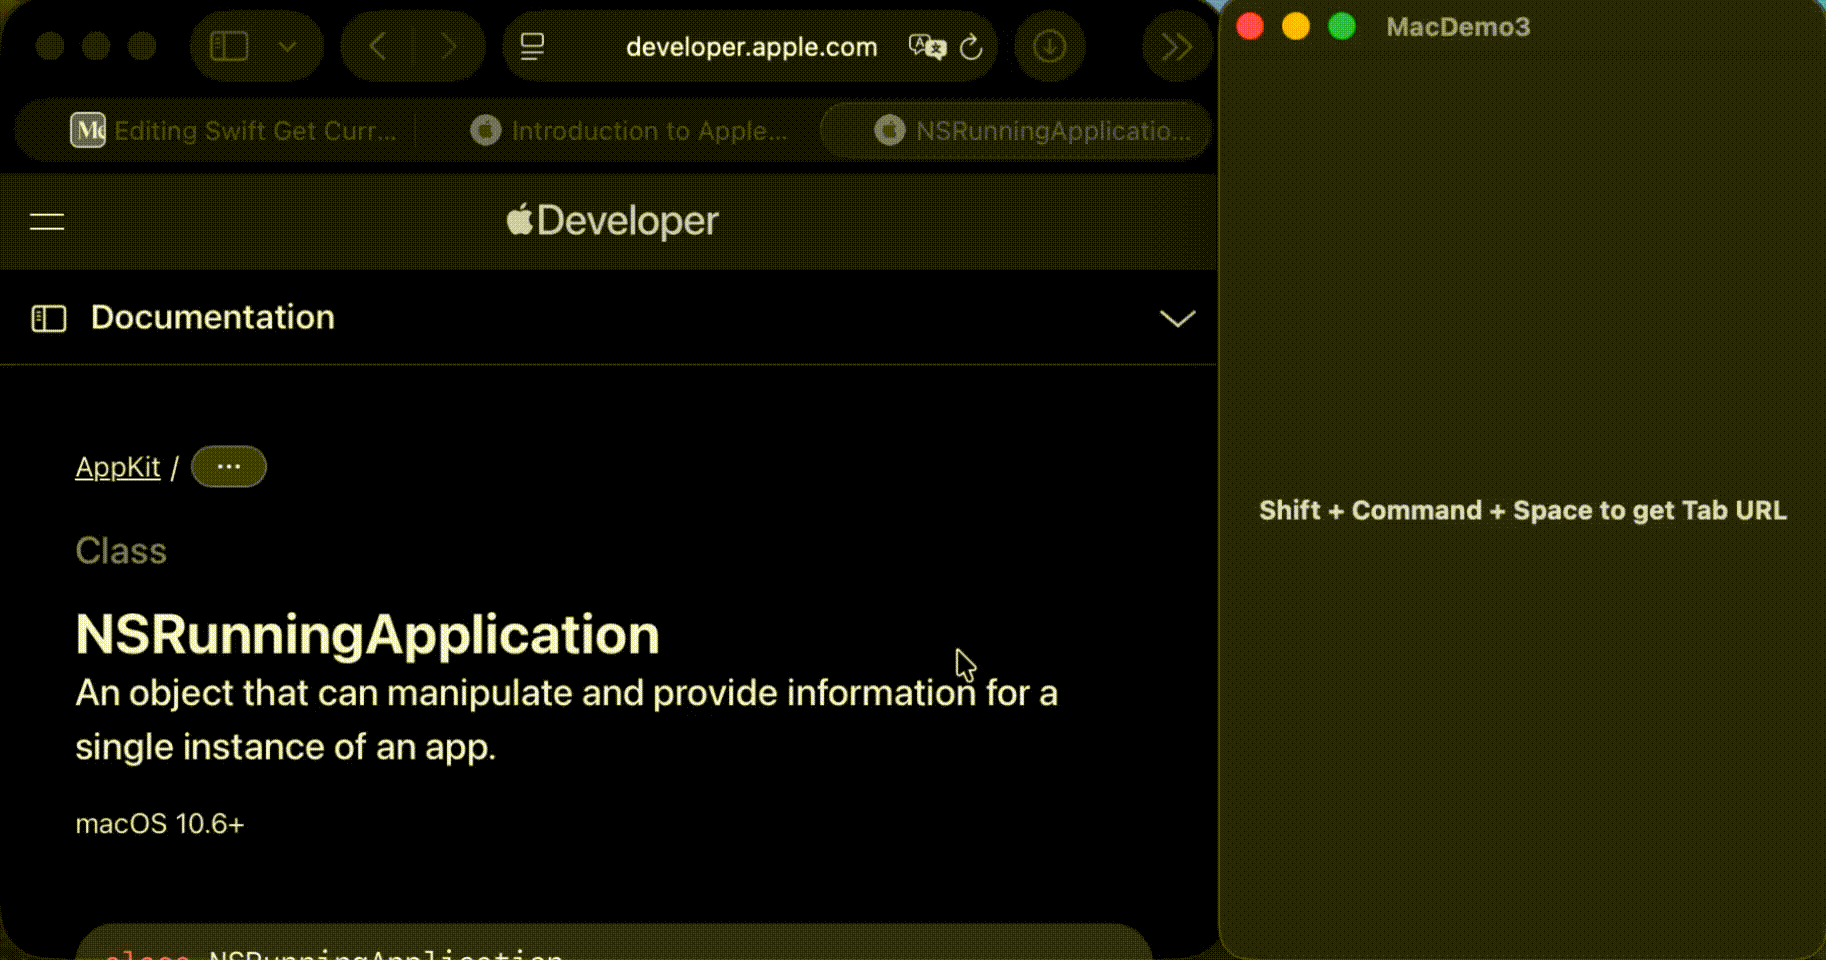Reload the current page
The image size is (1826, 960).
pyautogui.click(x=971, y=47)
